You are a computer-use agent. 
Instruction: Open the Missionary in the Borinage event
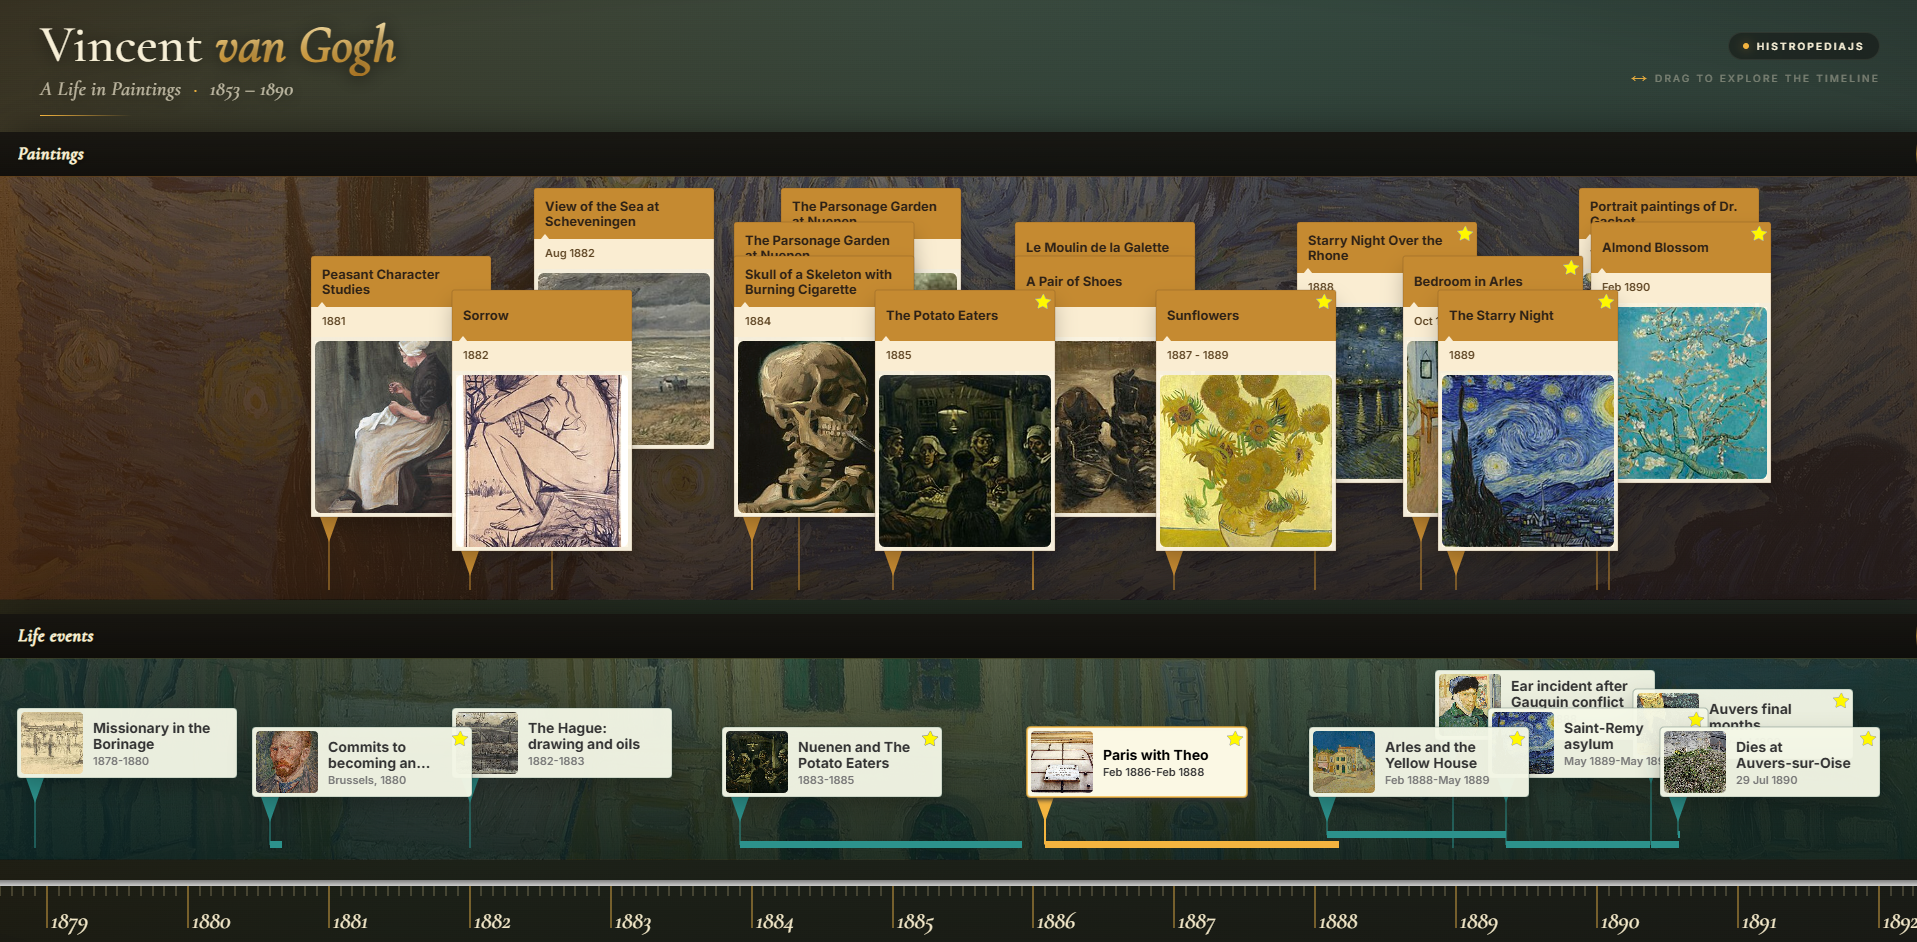[127, 743]
